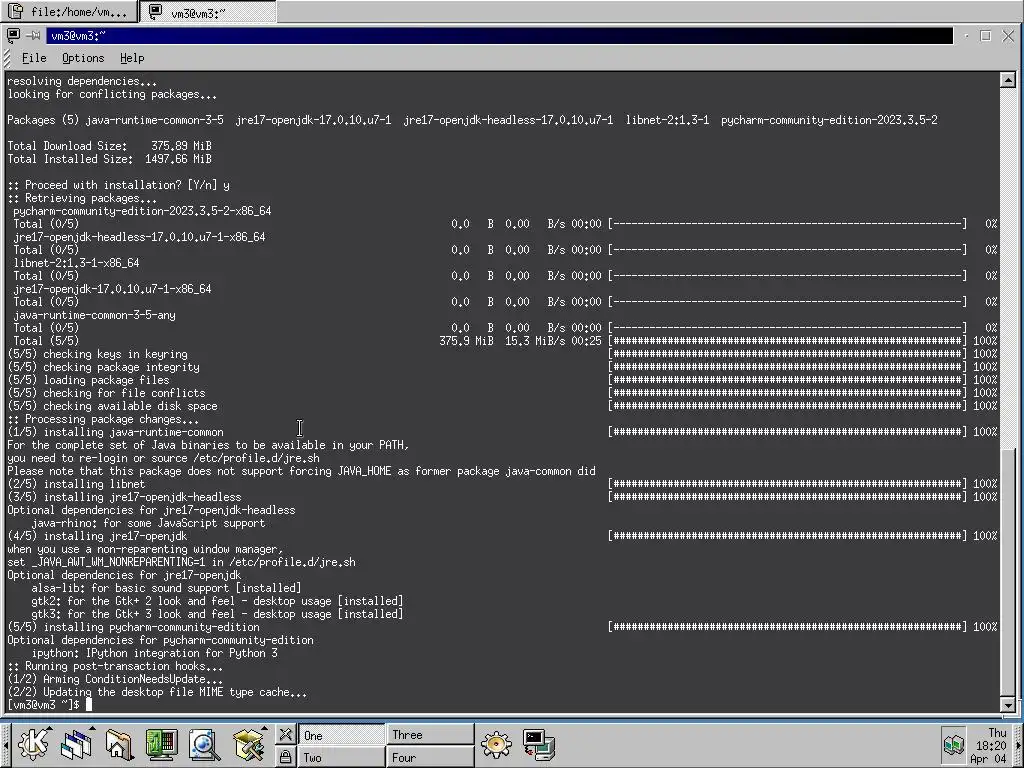1024x768 pixels.
Task: Click the scrollbar up arrow in terminal
Action: pos(1008,80)
